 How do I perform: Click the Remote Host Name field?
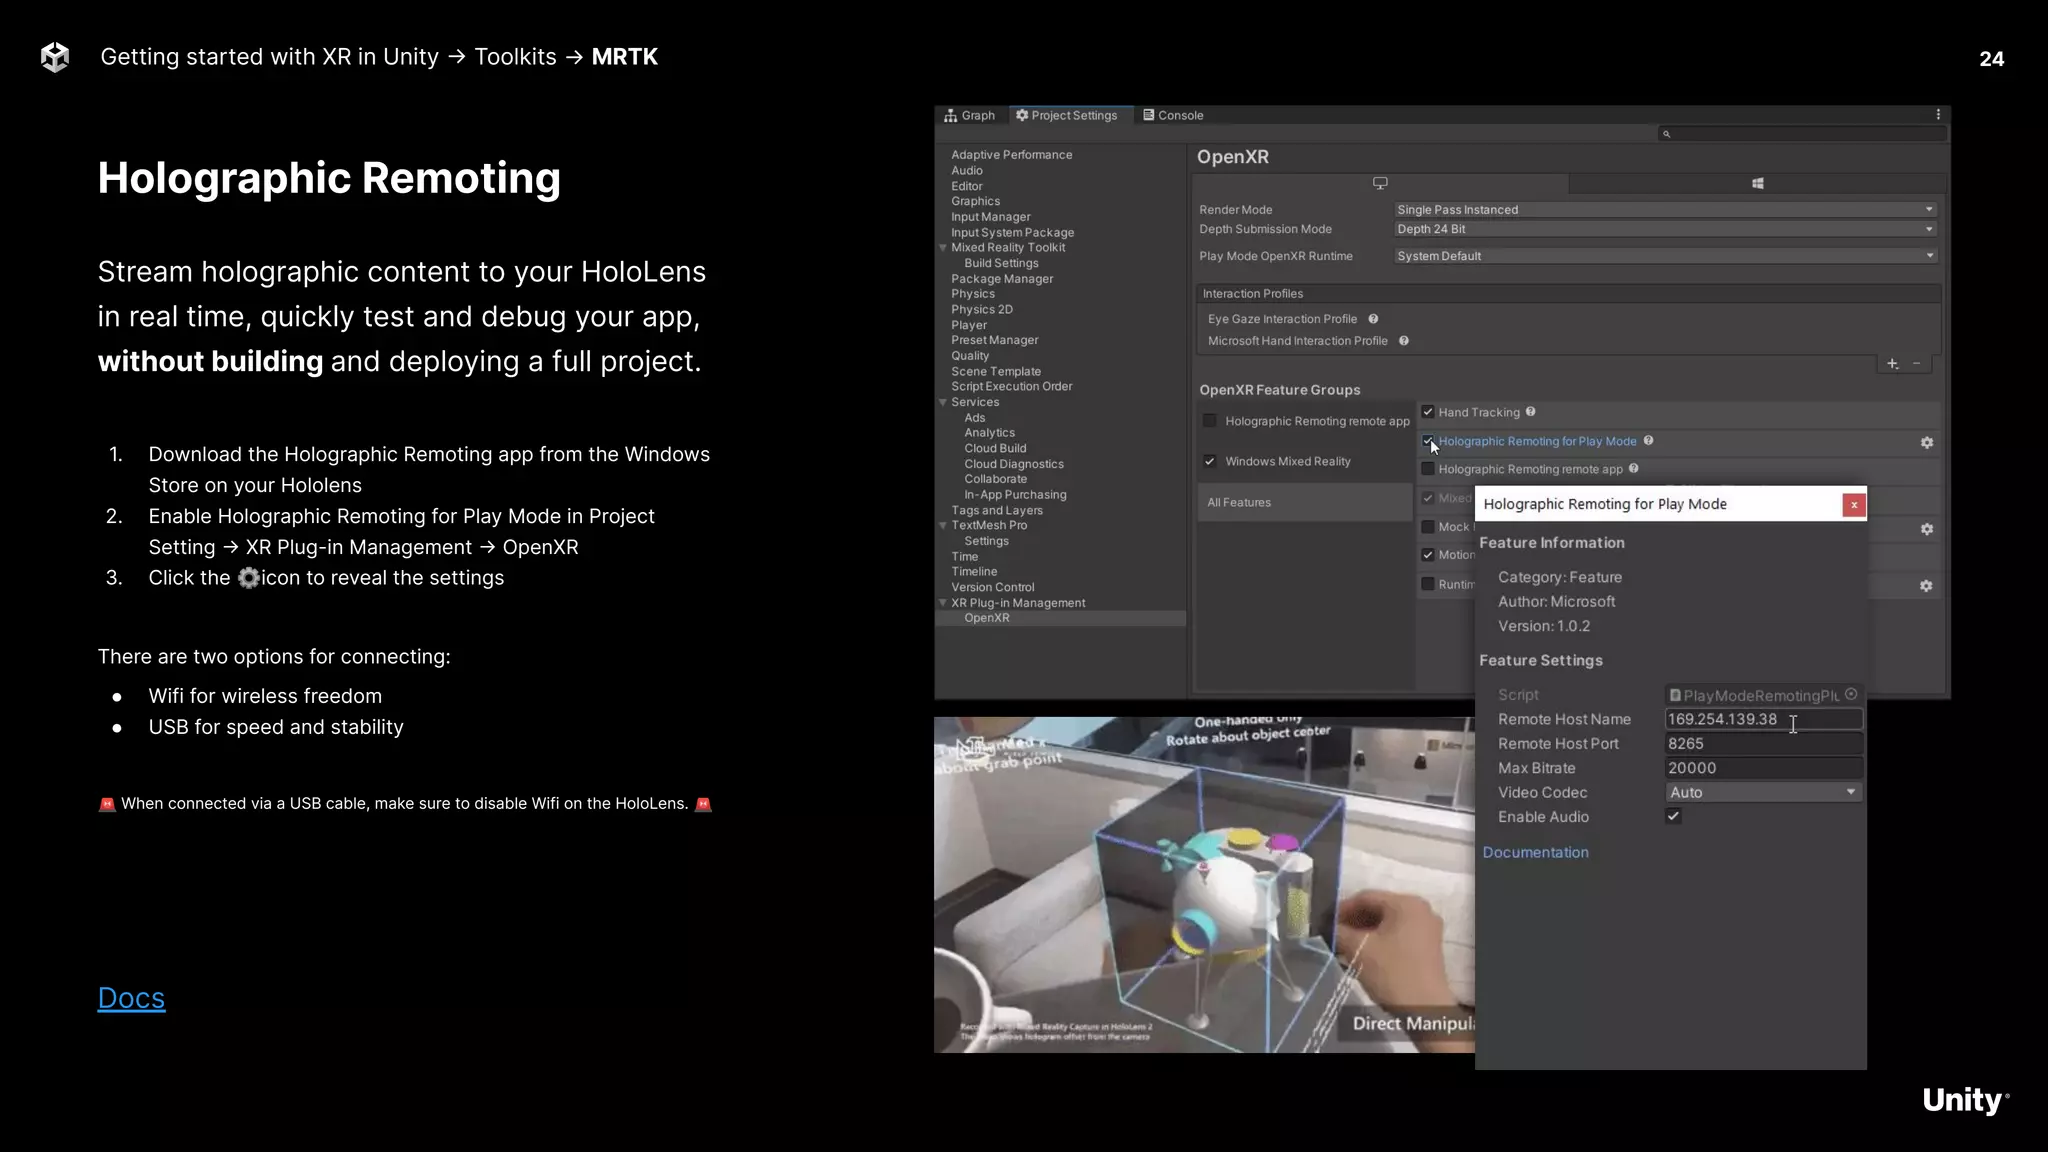1763,719
